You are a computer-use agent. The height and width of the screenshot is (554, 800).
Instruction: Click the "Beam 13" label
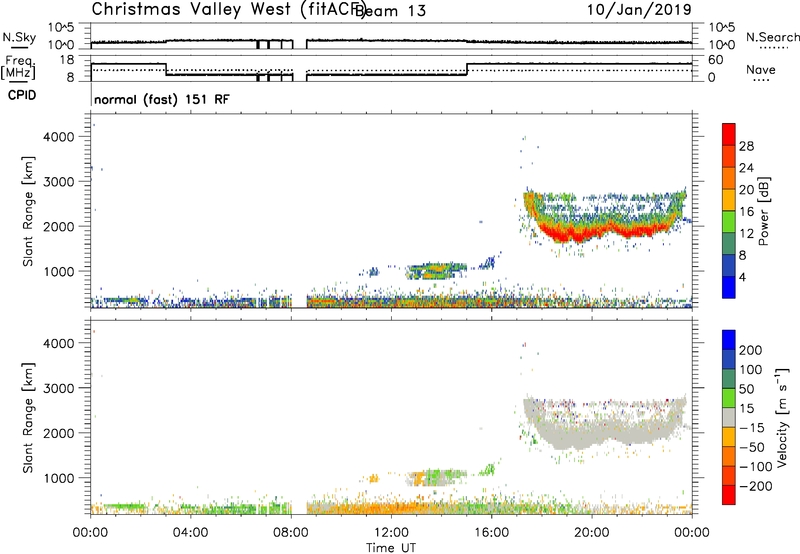tap(392, 11)
